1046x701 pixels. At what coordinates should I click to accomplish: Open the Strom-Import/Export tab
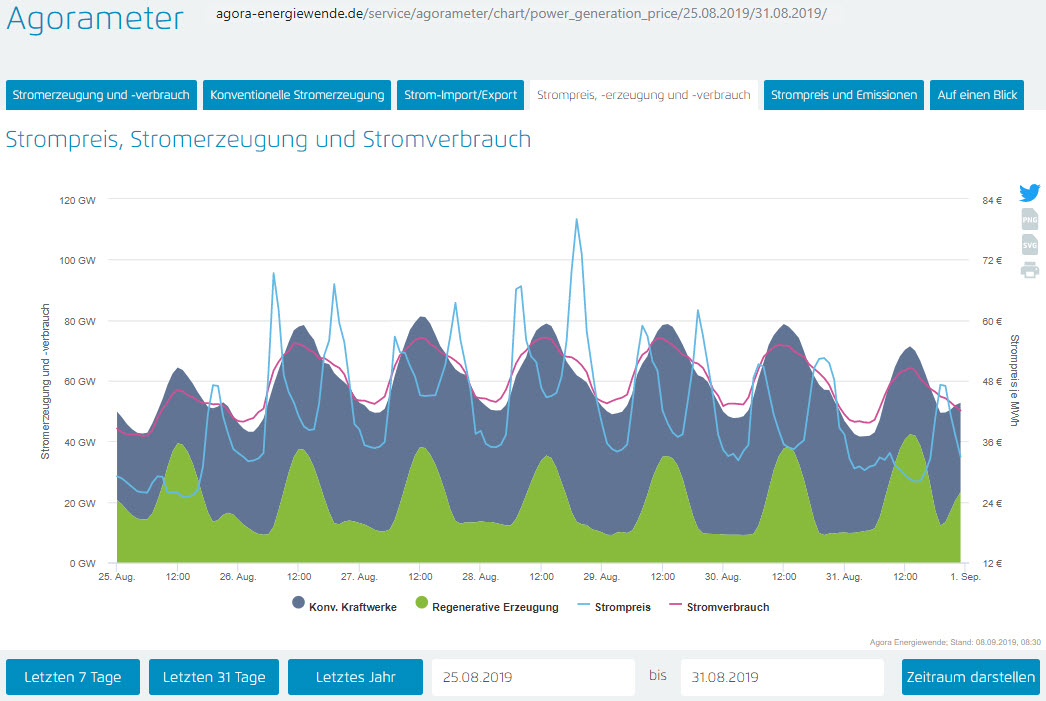460,95
